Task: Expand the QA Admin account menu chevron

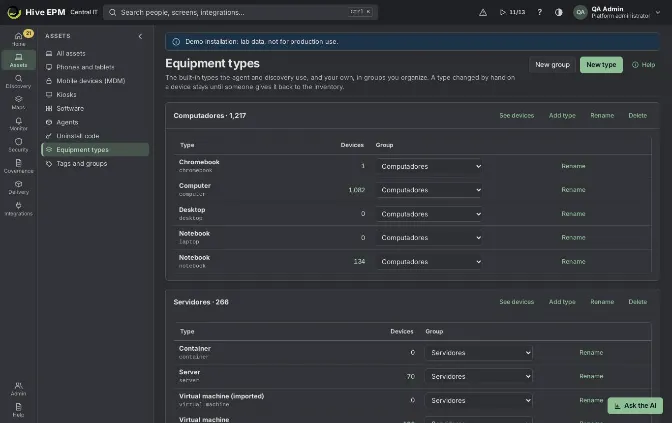Action: pos(658,12)
